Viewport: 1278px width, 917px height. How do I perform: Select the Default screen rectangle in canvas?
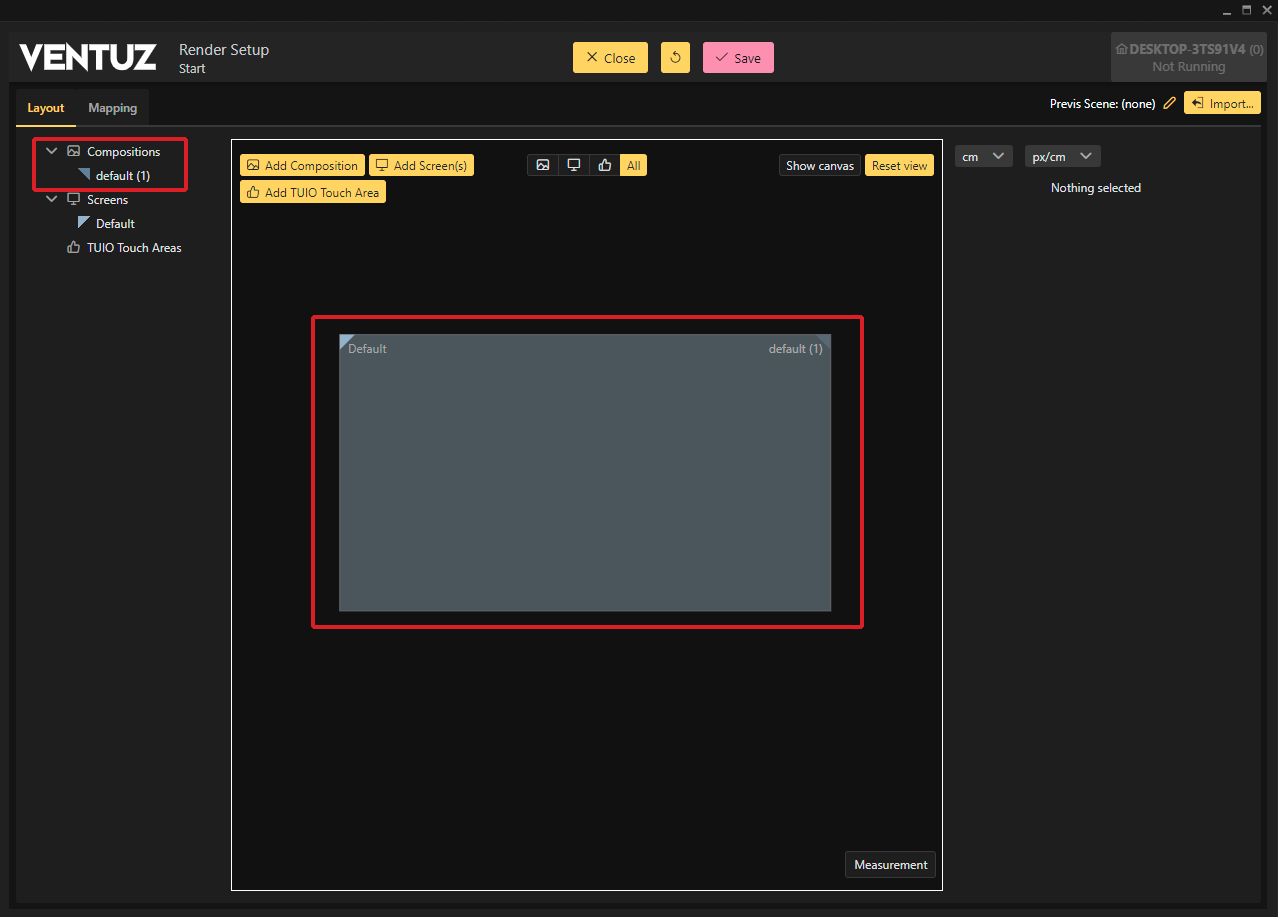584,472
